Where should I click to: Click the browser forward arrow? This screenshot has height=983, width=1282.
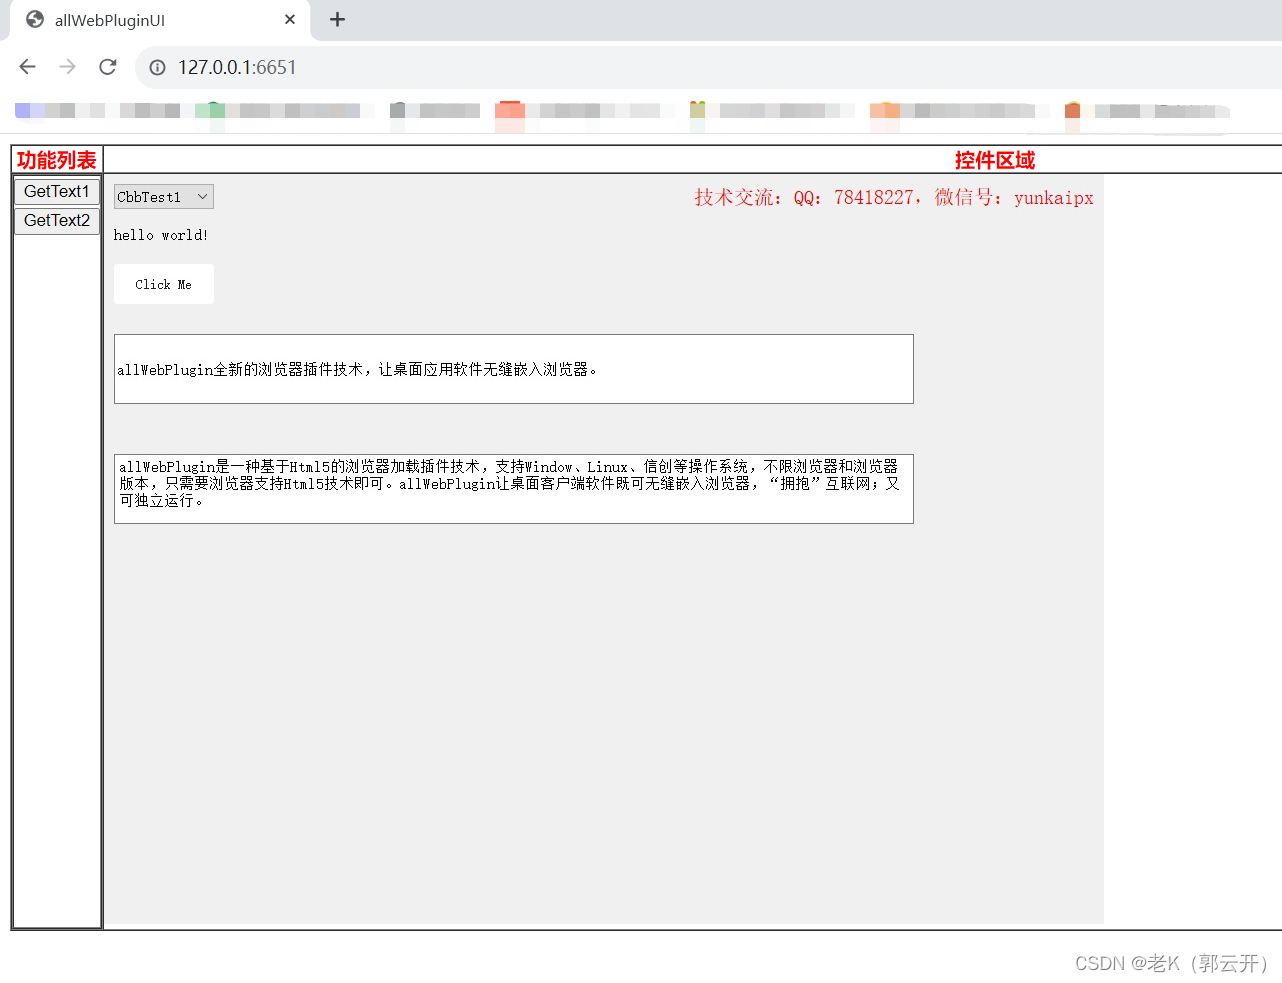[68, 67]
